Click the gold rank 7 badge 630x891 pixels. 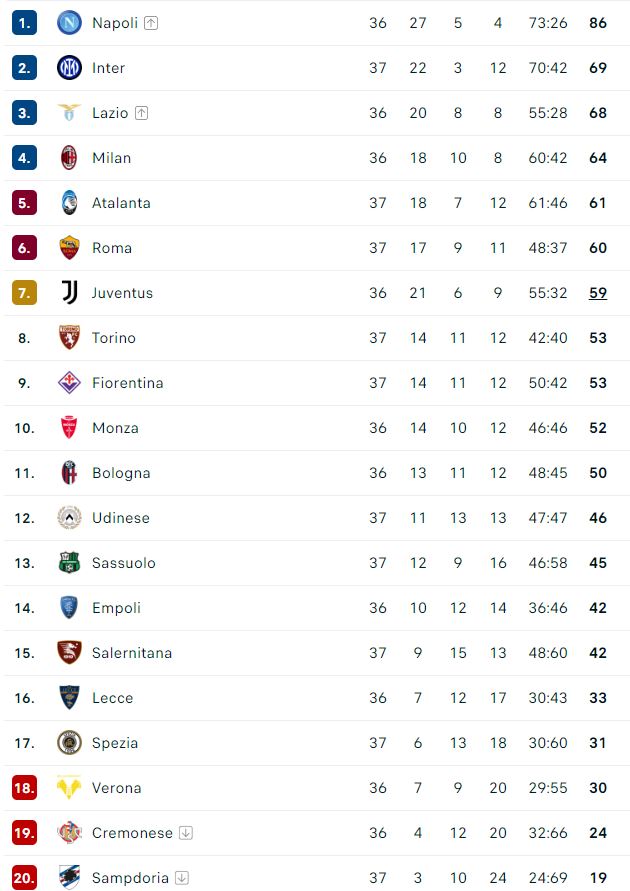[x=24, y=293]
